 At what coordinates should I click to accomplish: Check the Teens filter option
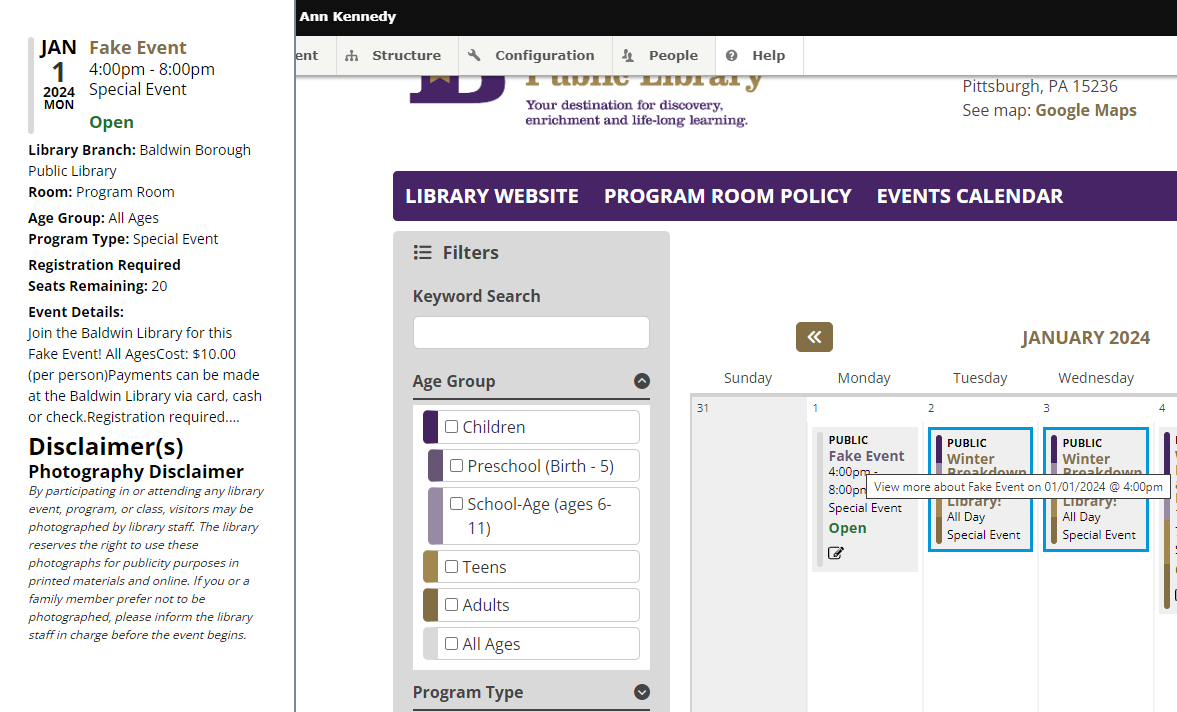click(x=450, y=566)
